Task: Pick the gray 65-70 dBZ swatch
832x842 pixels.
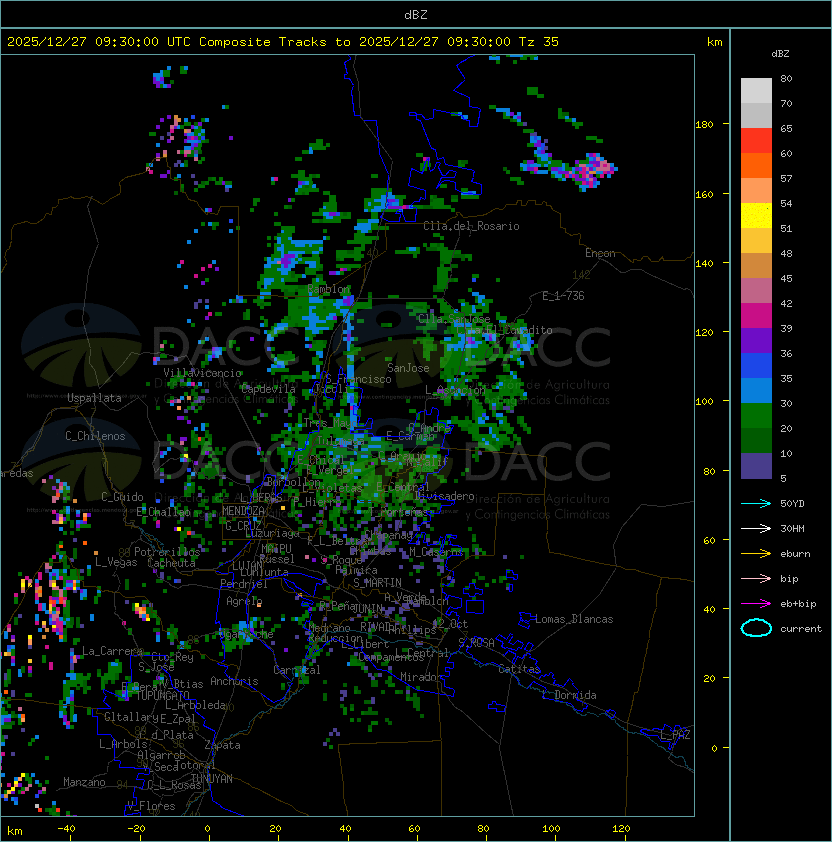Action: click(x=756, y=115)
